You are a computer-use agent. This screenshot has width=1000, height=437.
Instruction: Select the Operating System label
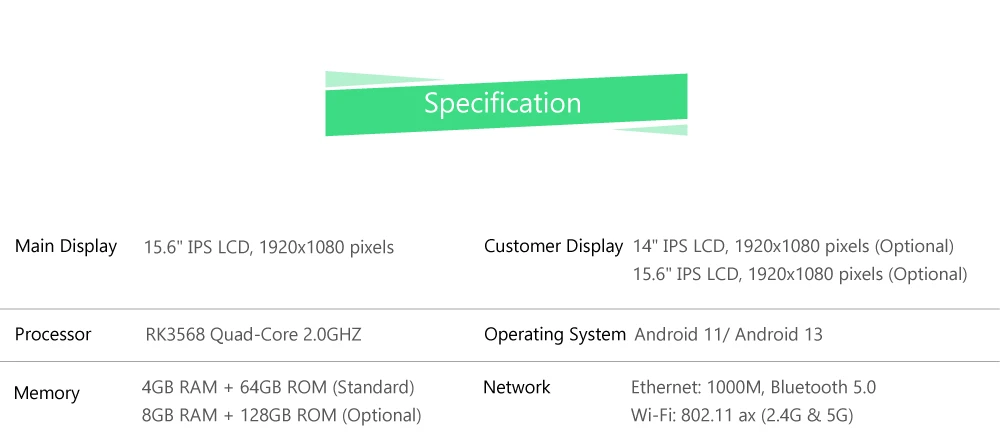click(x=555, y=334)
